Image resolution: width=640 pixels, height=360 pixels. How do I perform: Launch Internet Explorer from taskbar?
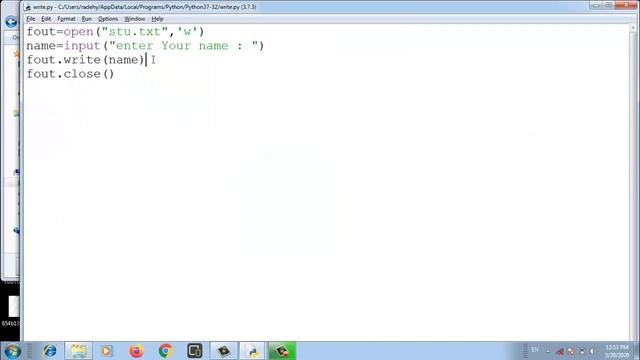(50, 351)
